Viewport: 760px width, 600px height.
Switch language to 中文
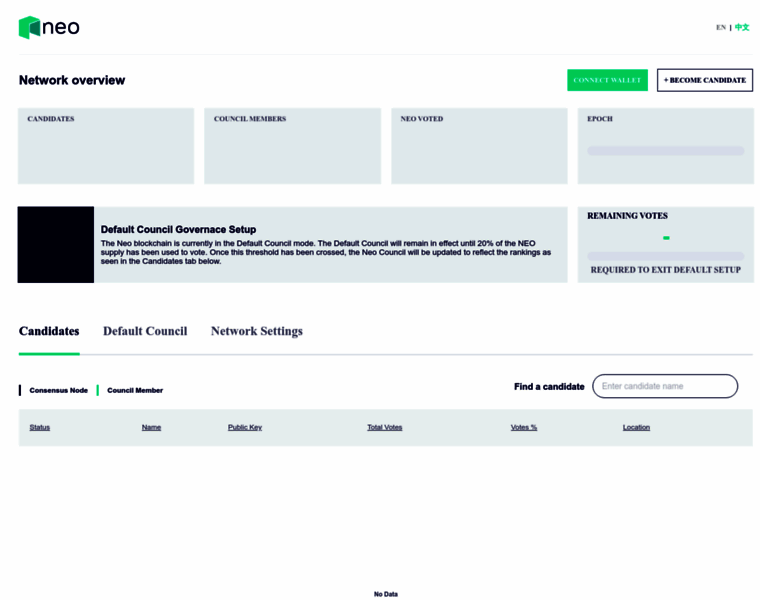point(742,27)
